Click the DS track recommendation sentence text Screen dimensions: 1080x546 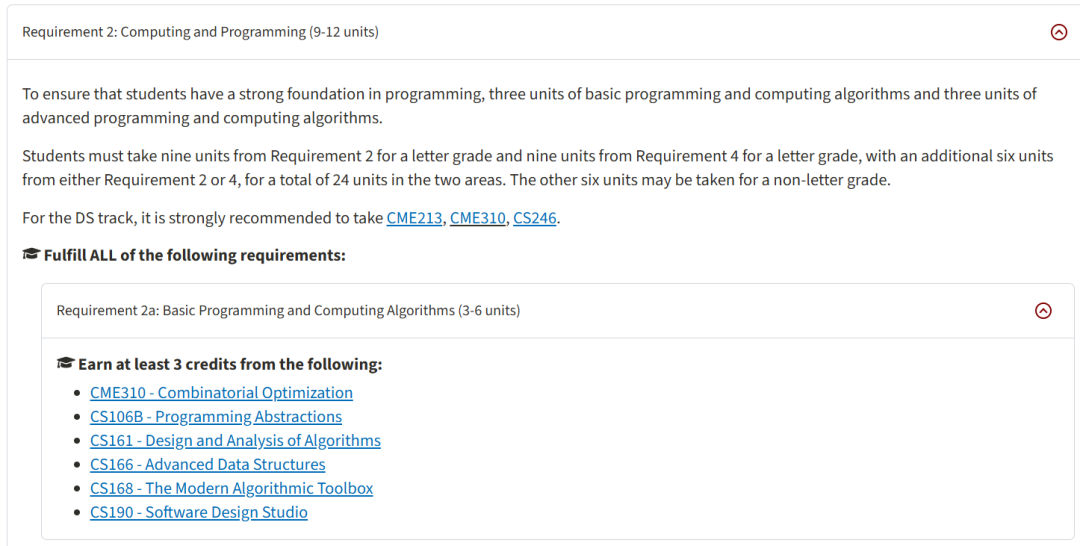[291, 218]
